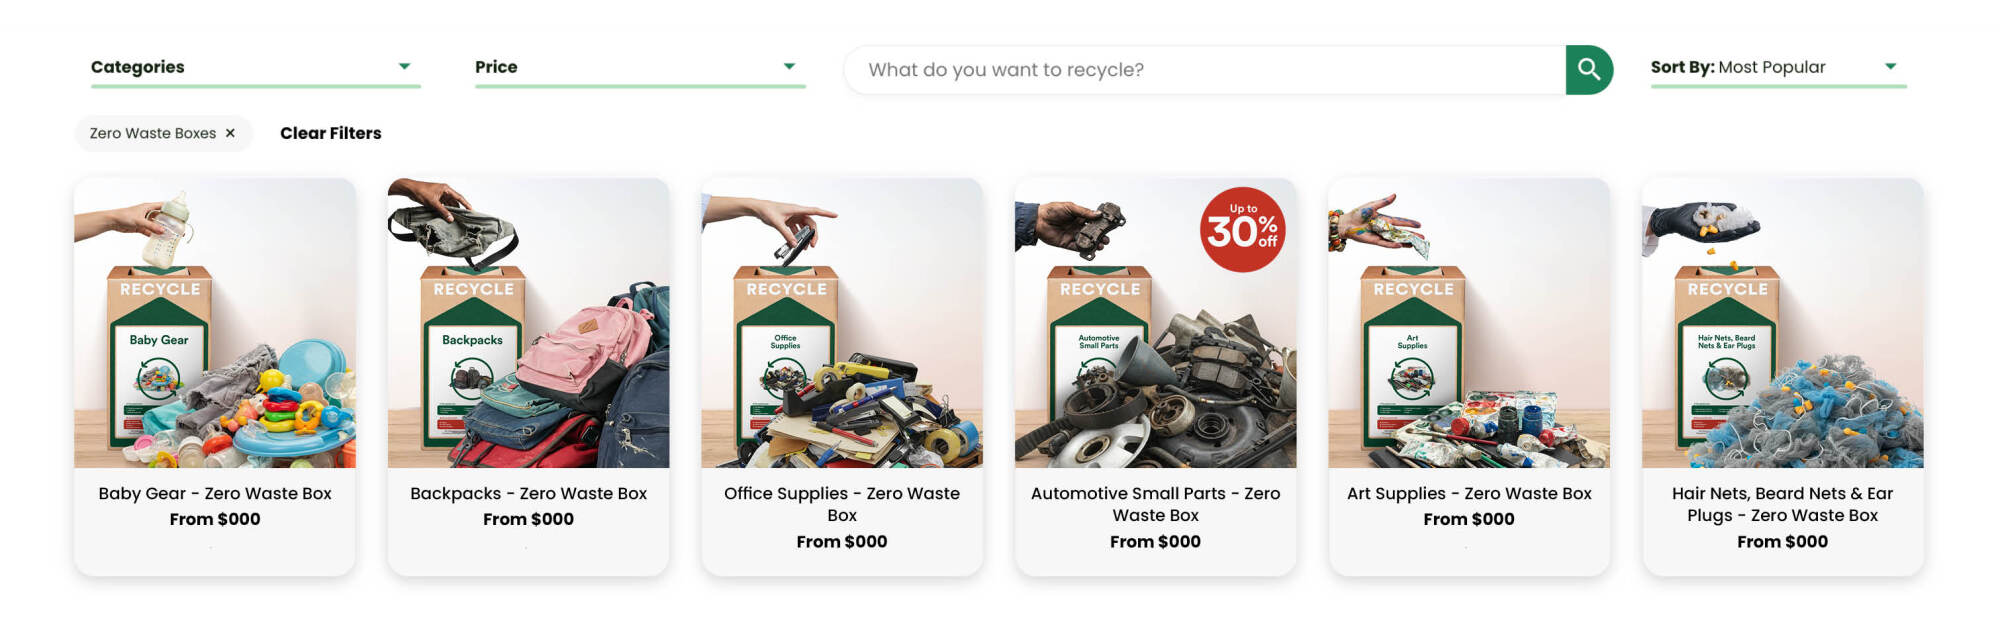Expand the Categories dropdown arrow
Viewport: 2000px width, 621px height.
pos(404,66)
